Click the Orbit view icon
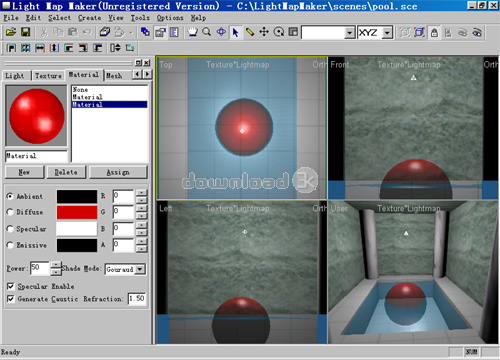 point(221,32)
